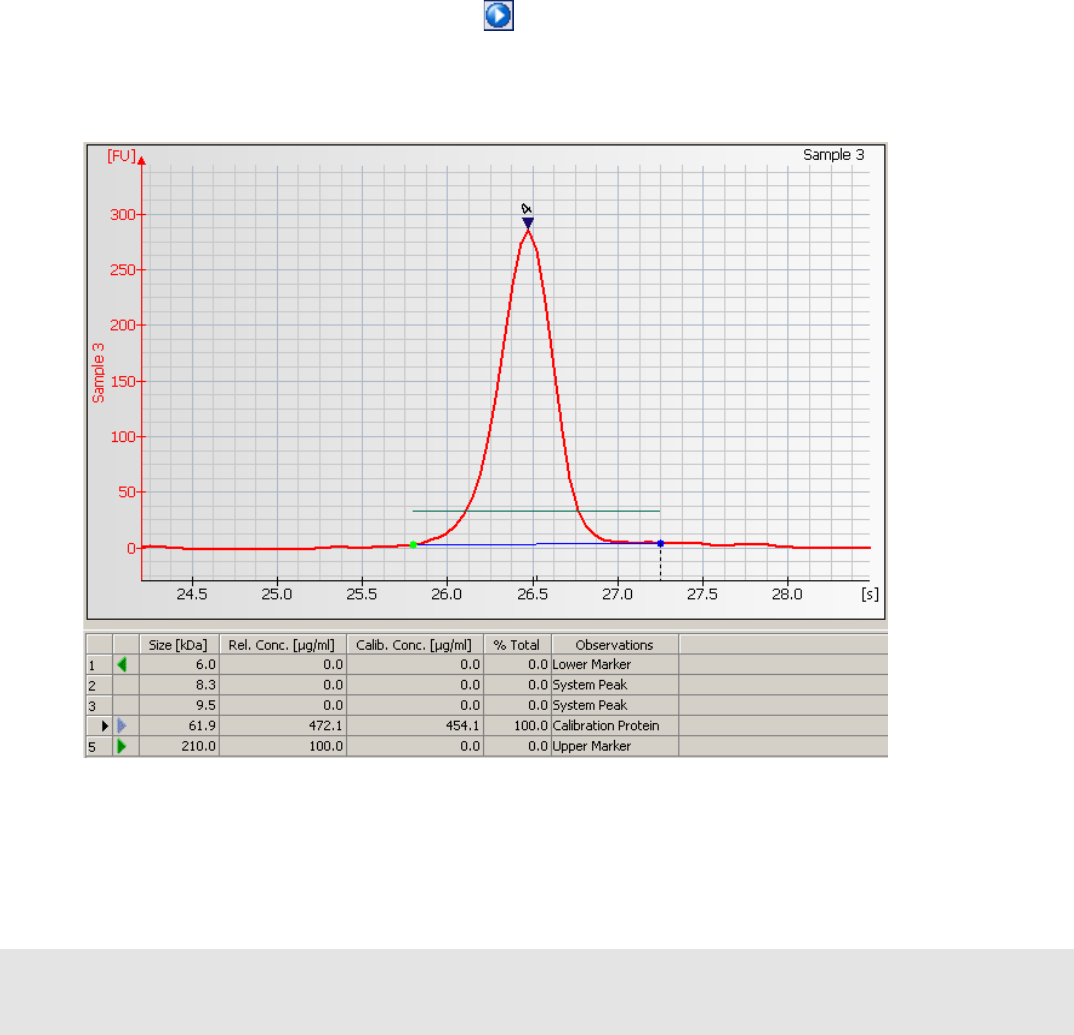Screen dimensions: 1074x1035
Task: Click the Upper Marker observation cell
Action: (614, 746)
